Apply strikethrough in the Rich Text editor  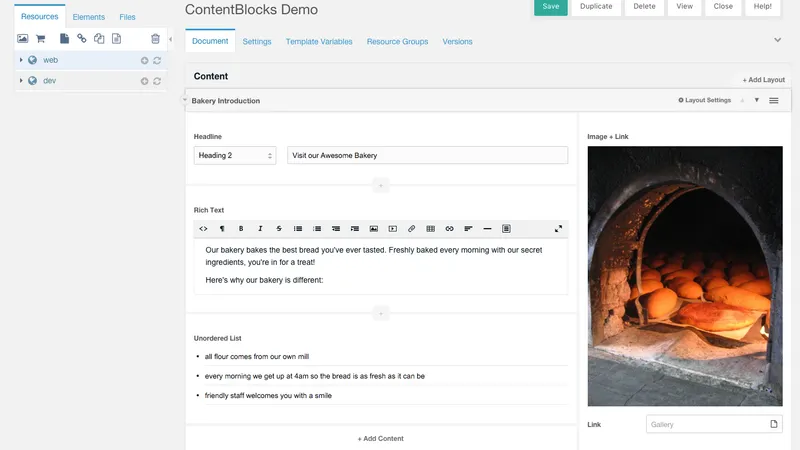(279, 229)
